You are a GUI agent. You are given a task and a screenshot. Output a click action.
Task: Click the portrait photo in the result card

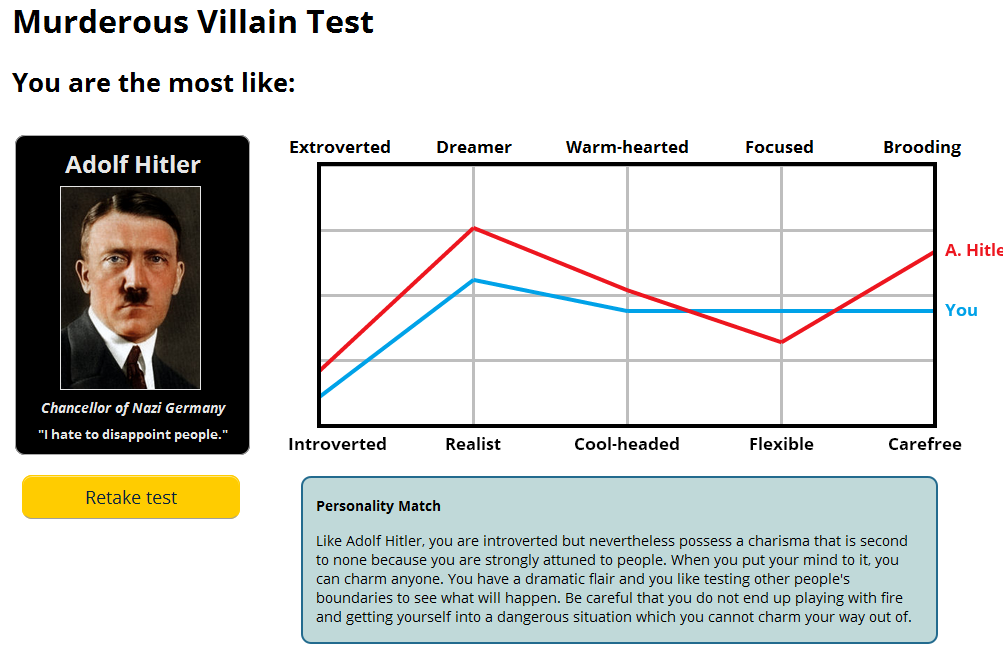click(130, 288)
